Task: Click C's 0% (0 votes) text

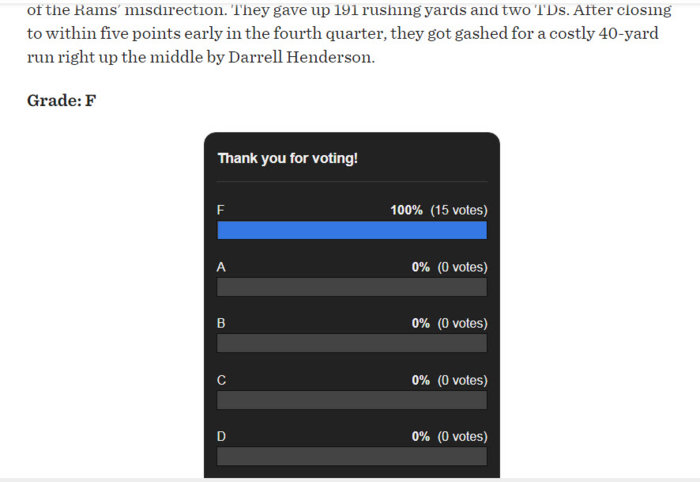Action: point(450,380)
